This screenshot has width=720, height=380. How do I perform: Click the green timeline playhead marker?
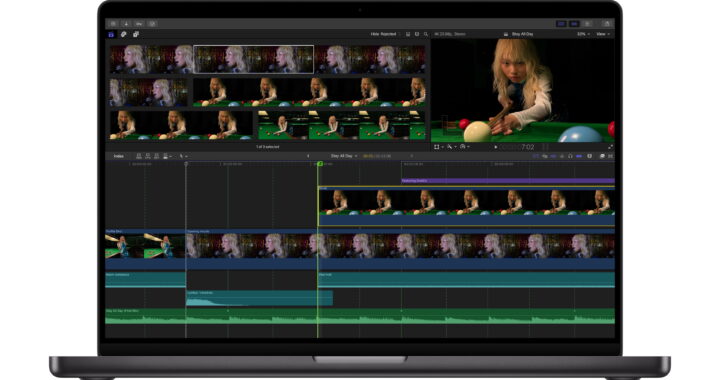point(320,163)
